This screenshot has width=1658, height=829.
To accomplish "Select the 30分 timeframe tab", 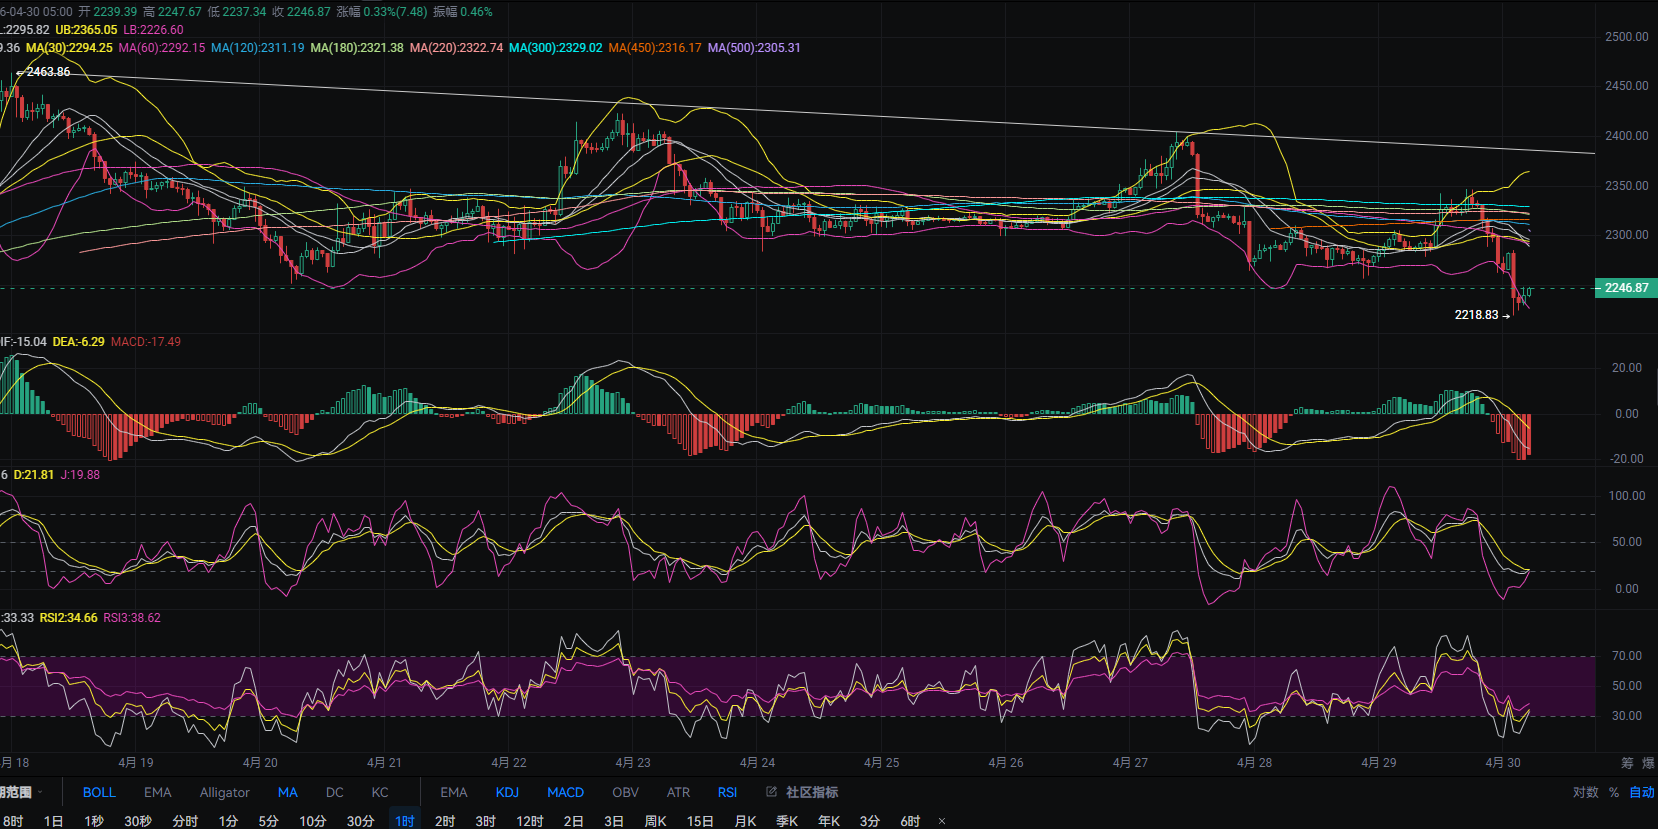I will click(360, 821).
